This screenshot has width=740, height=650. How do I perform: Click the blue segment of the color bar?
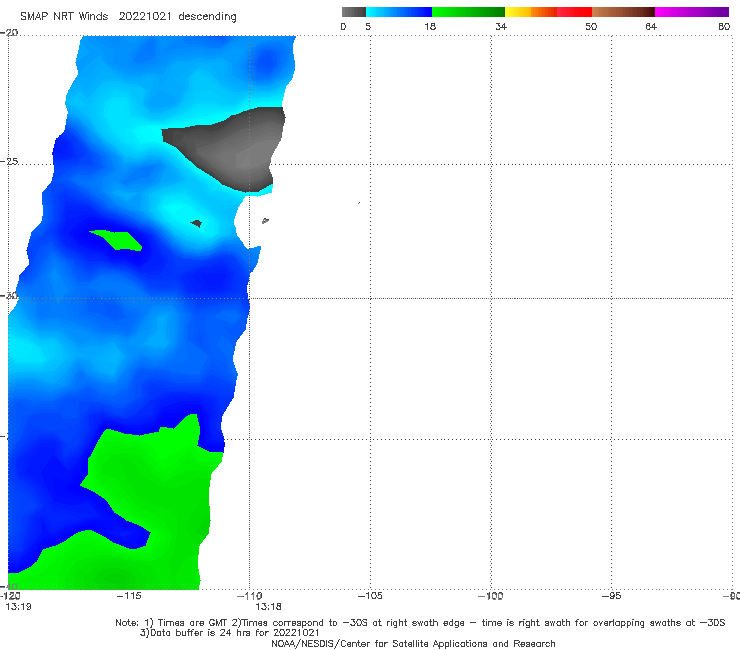(399, 12)
